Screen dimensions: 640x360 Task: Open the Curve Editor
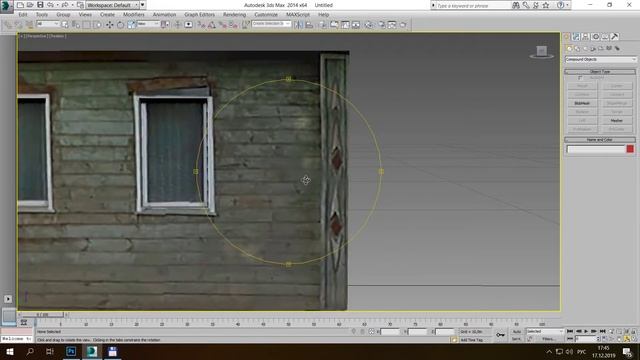click(345, 25)
